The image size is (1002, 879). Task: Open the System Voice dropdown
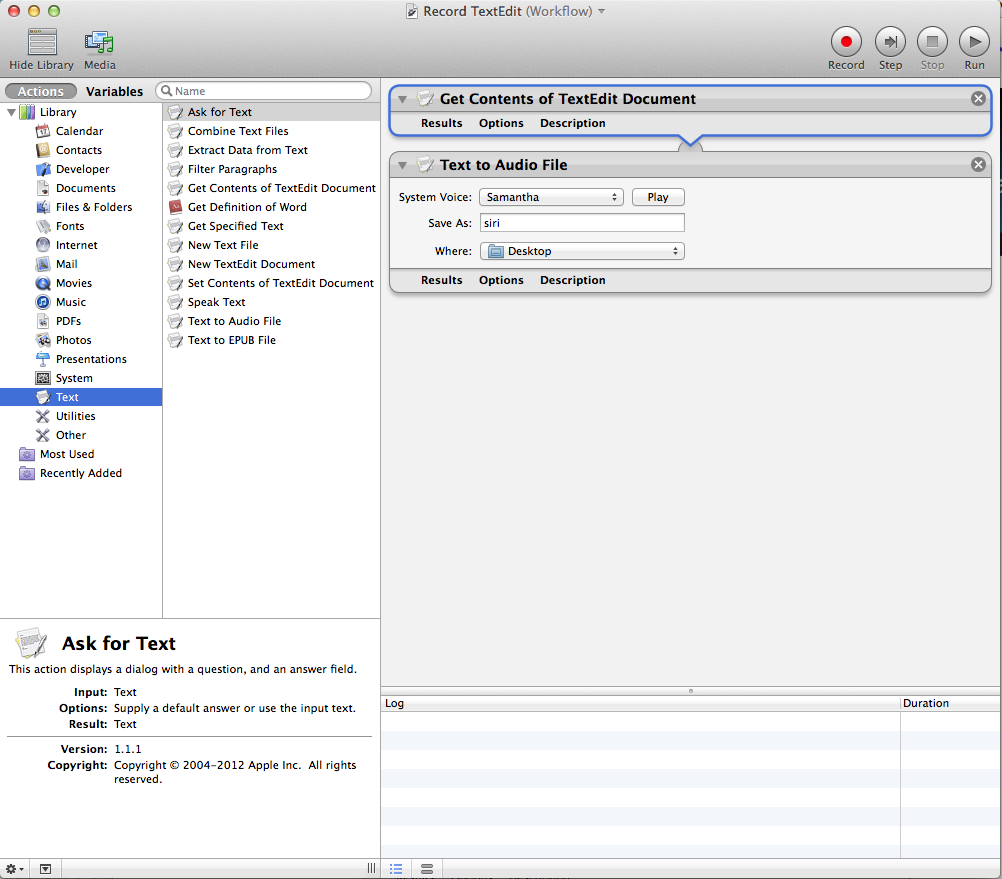point(551,197)
